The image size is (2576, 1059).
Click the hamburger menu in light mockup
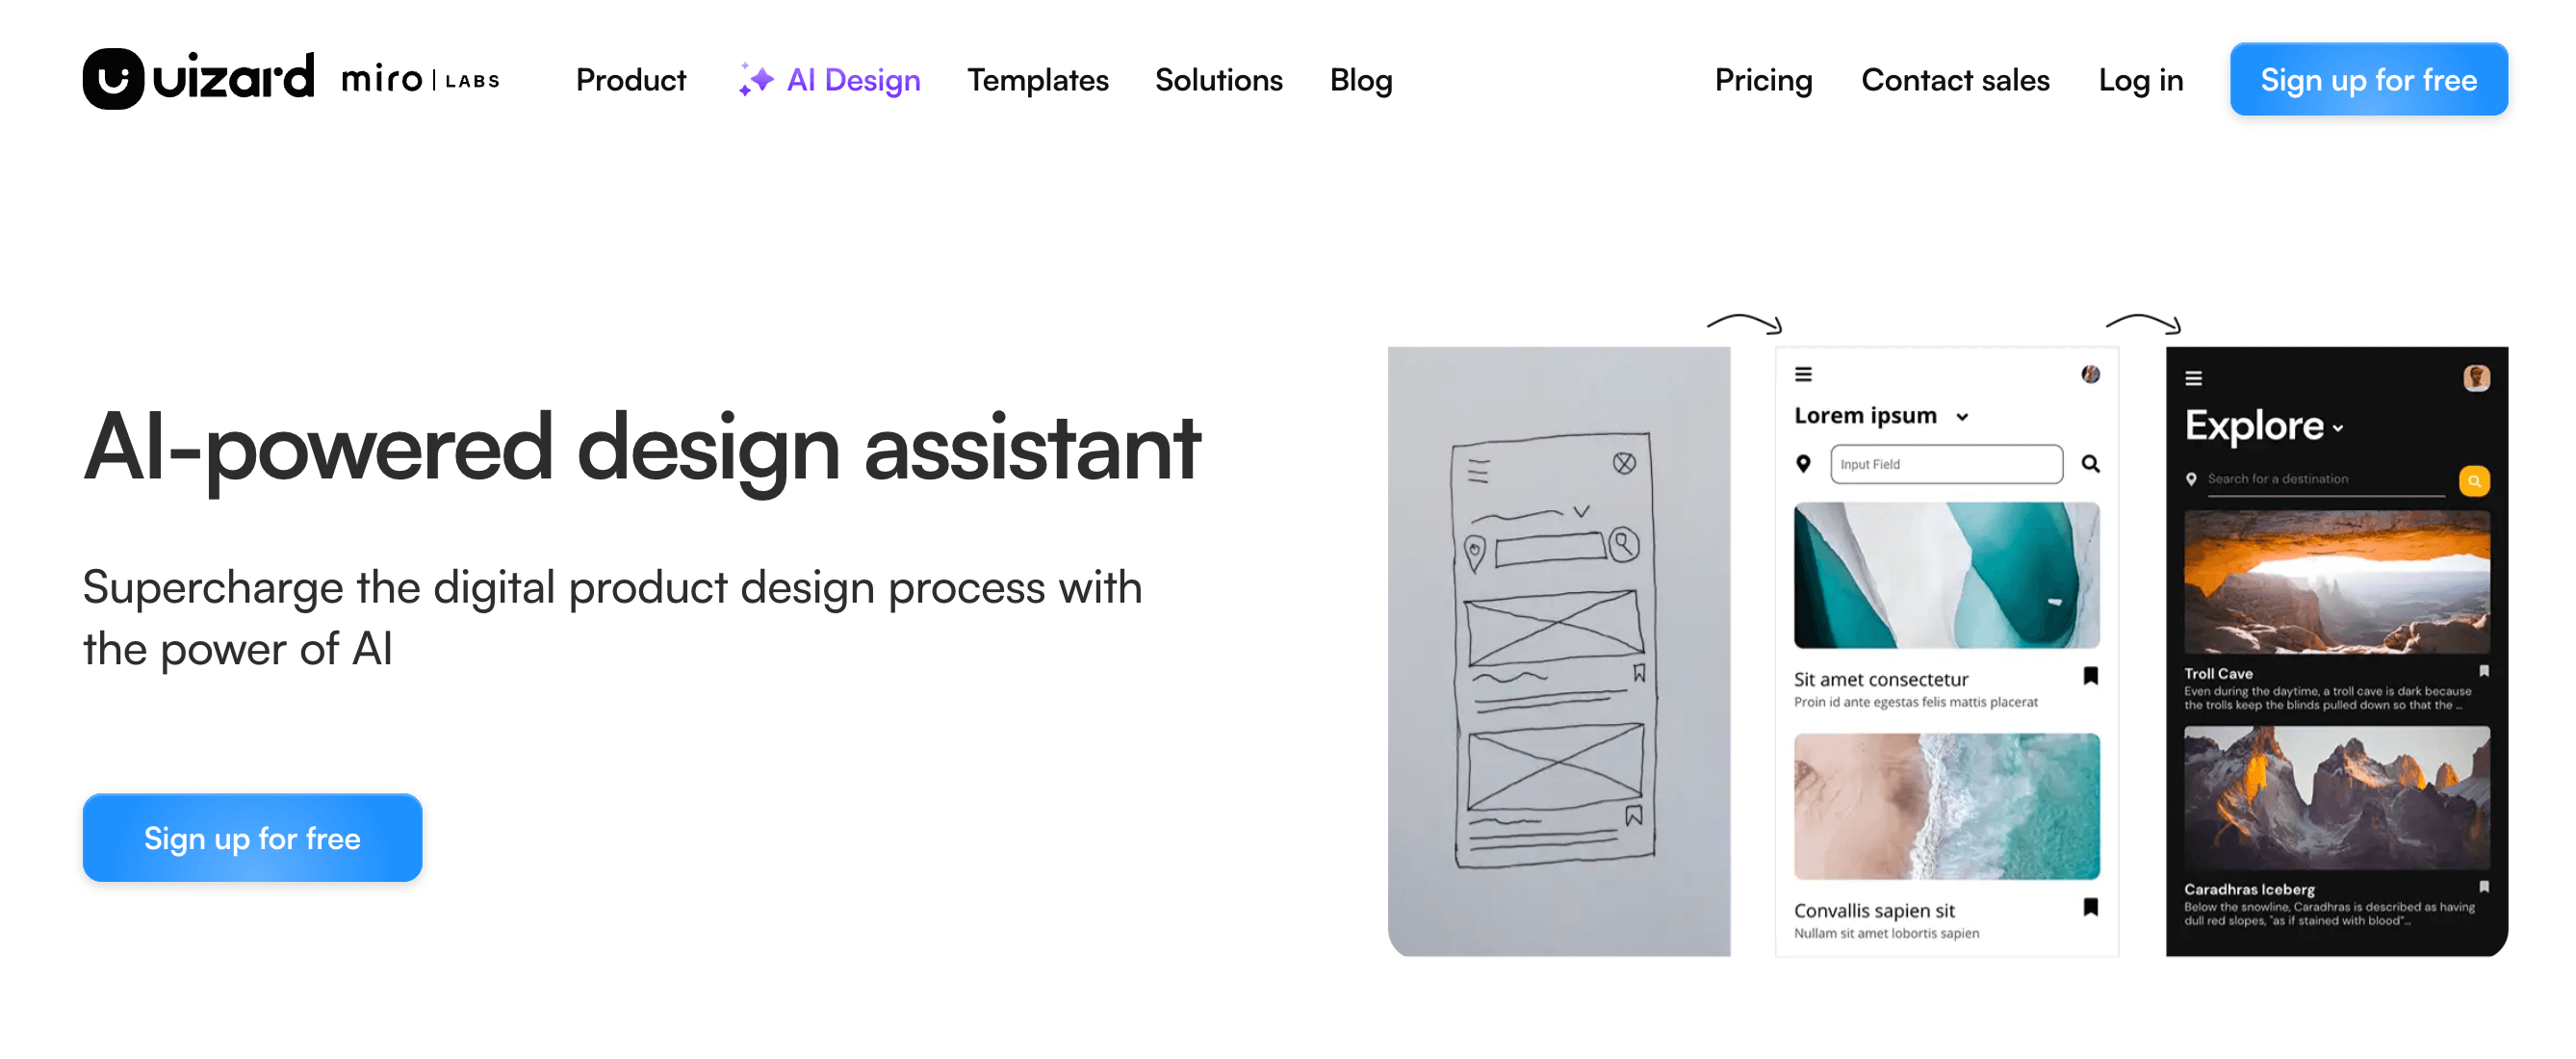pos(1803,374)
